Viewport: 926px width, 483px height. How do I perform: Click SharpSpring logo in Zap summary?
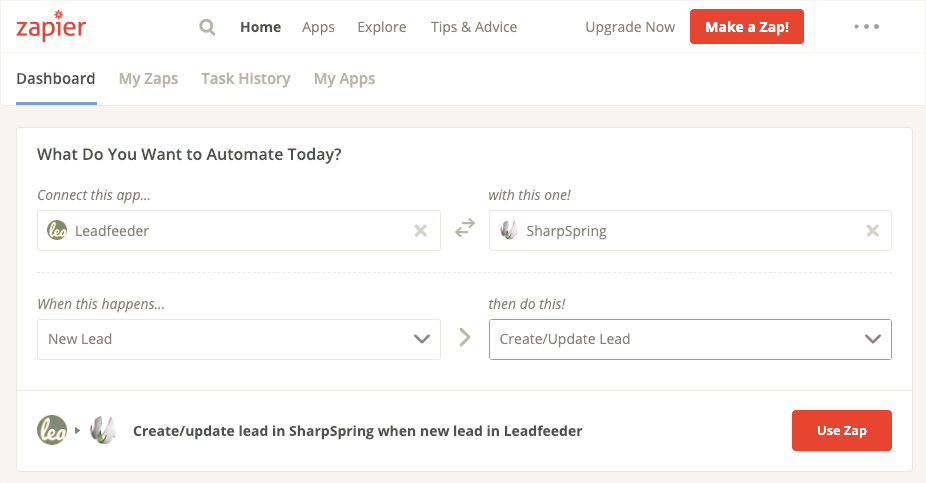coord(103,430)
